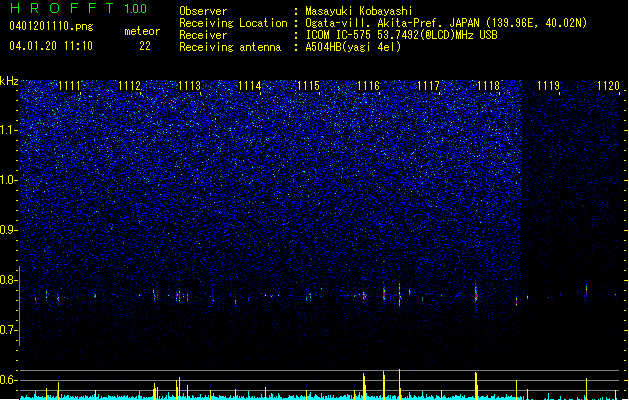629x400 pixels.
Task: Click the 1115 time axis label
Action: (309, 86)
